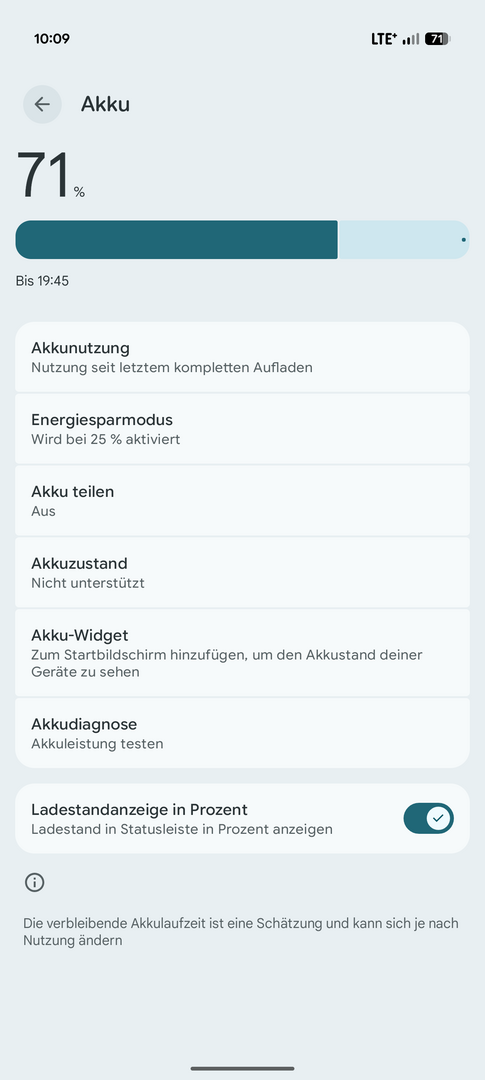
Task: Open the Akku-Widget option
Action: [x=242, y=653]
